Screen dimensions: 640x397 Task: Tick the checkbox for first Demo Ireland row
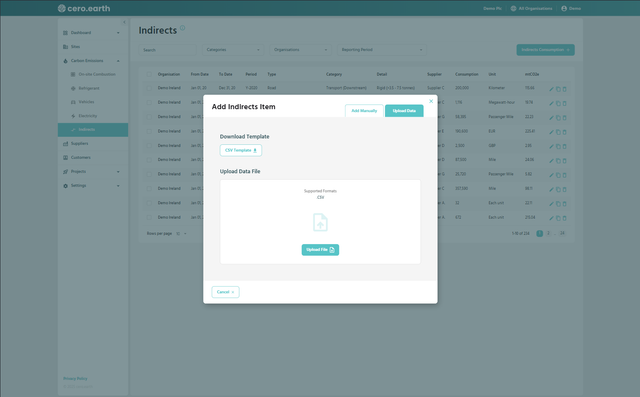(149, 88)
